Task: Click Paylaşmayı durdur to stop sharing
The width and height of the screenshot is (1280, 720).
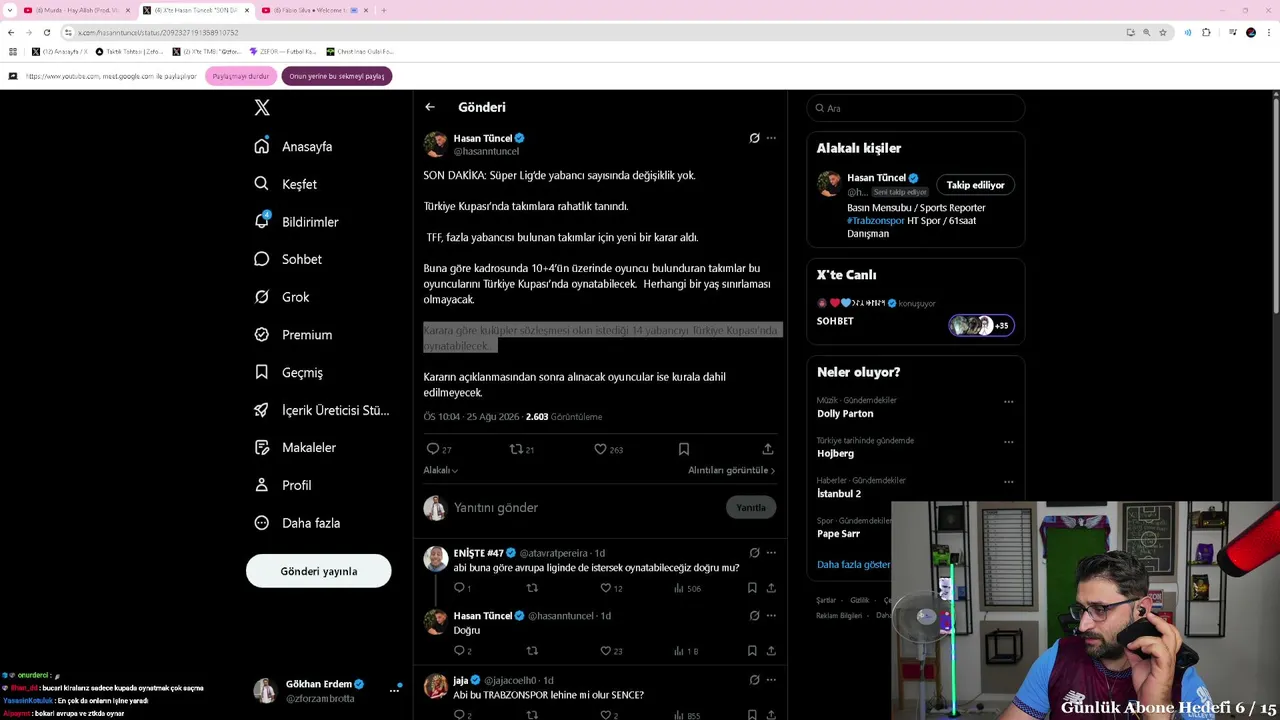Action: point(241,76)
